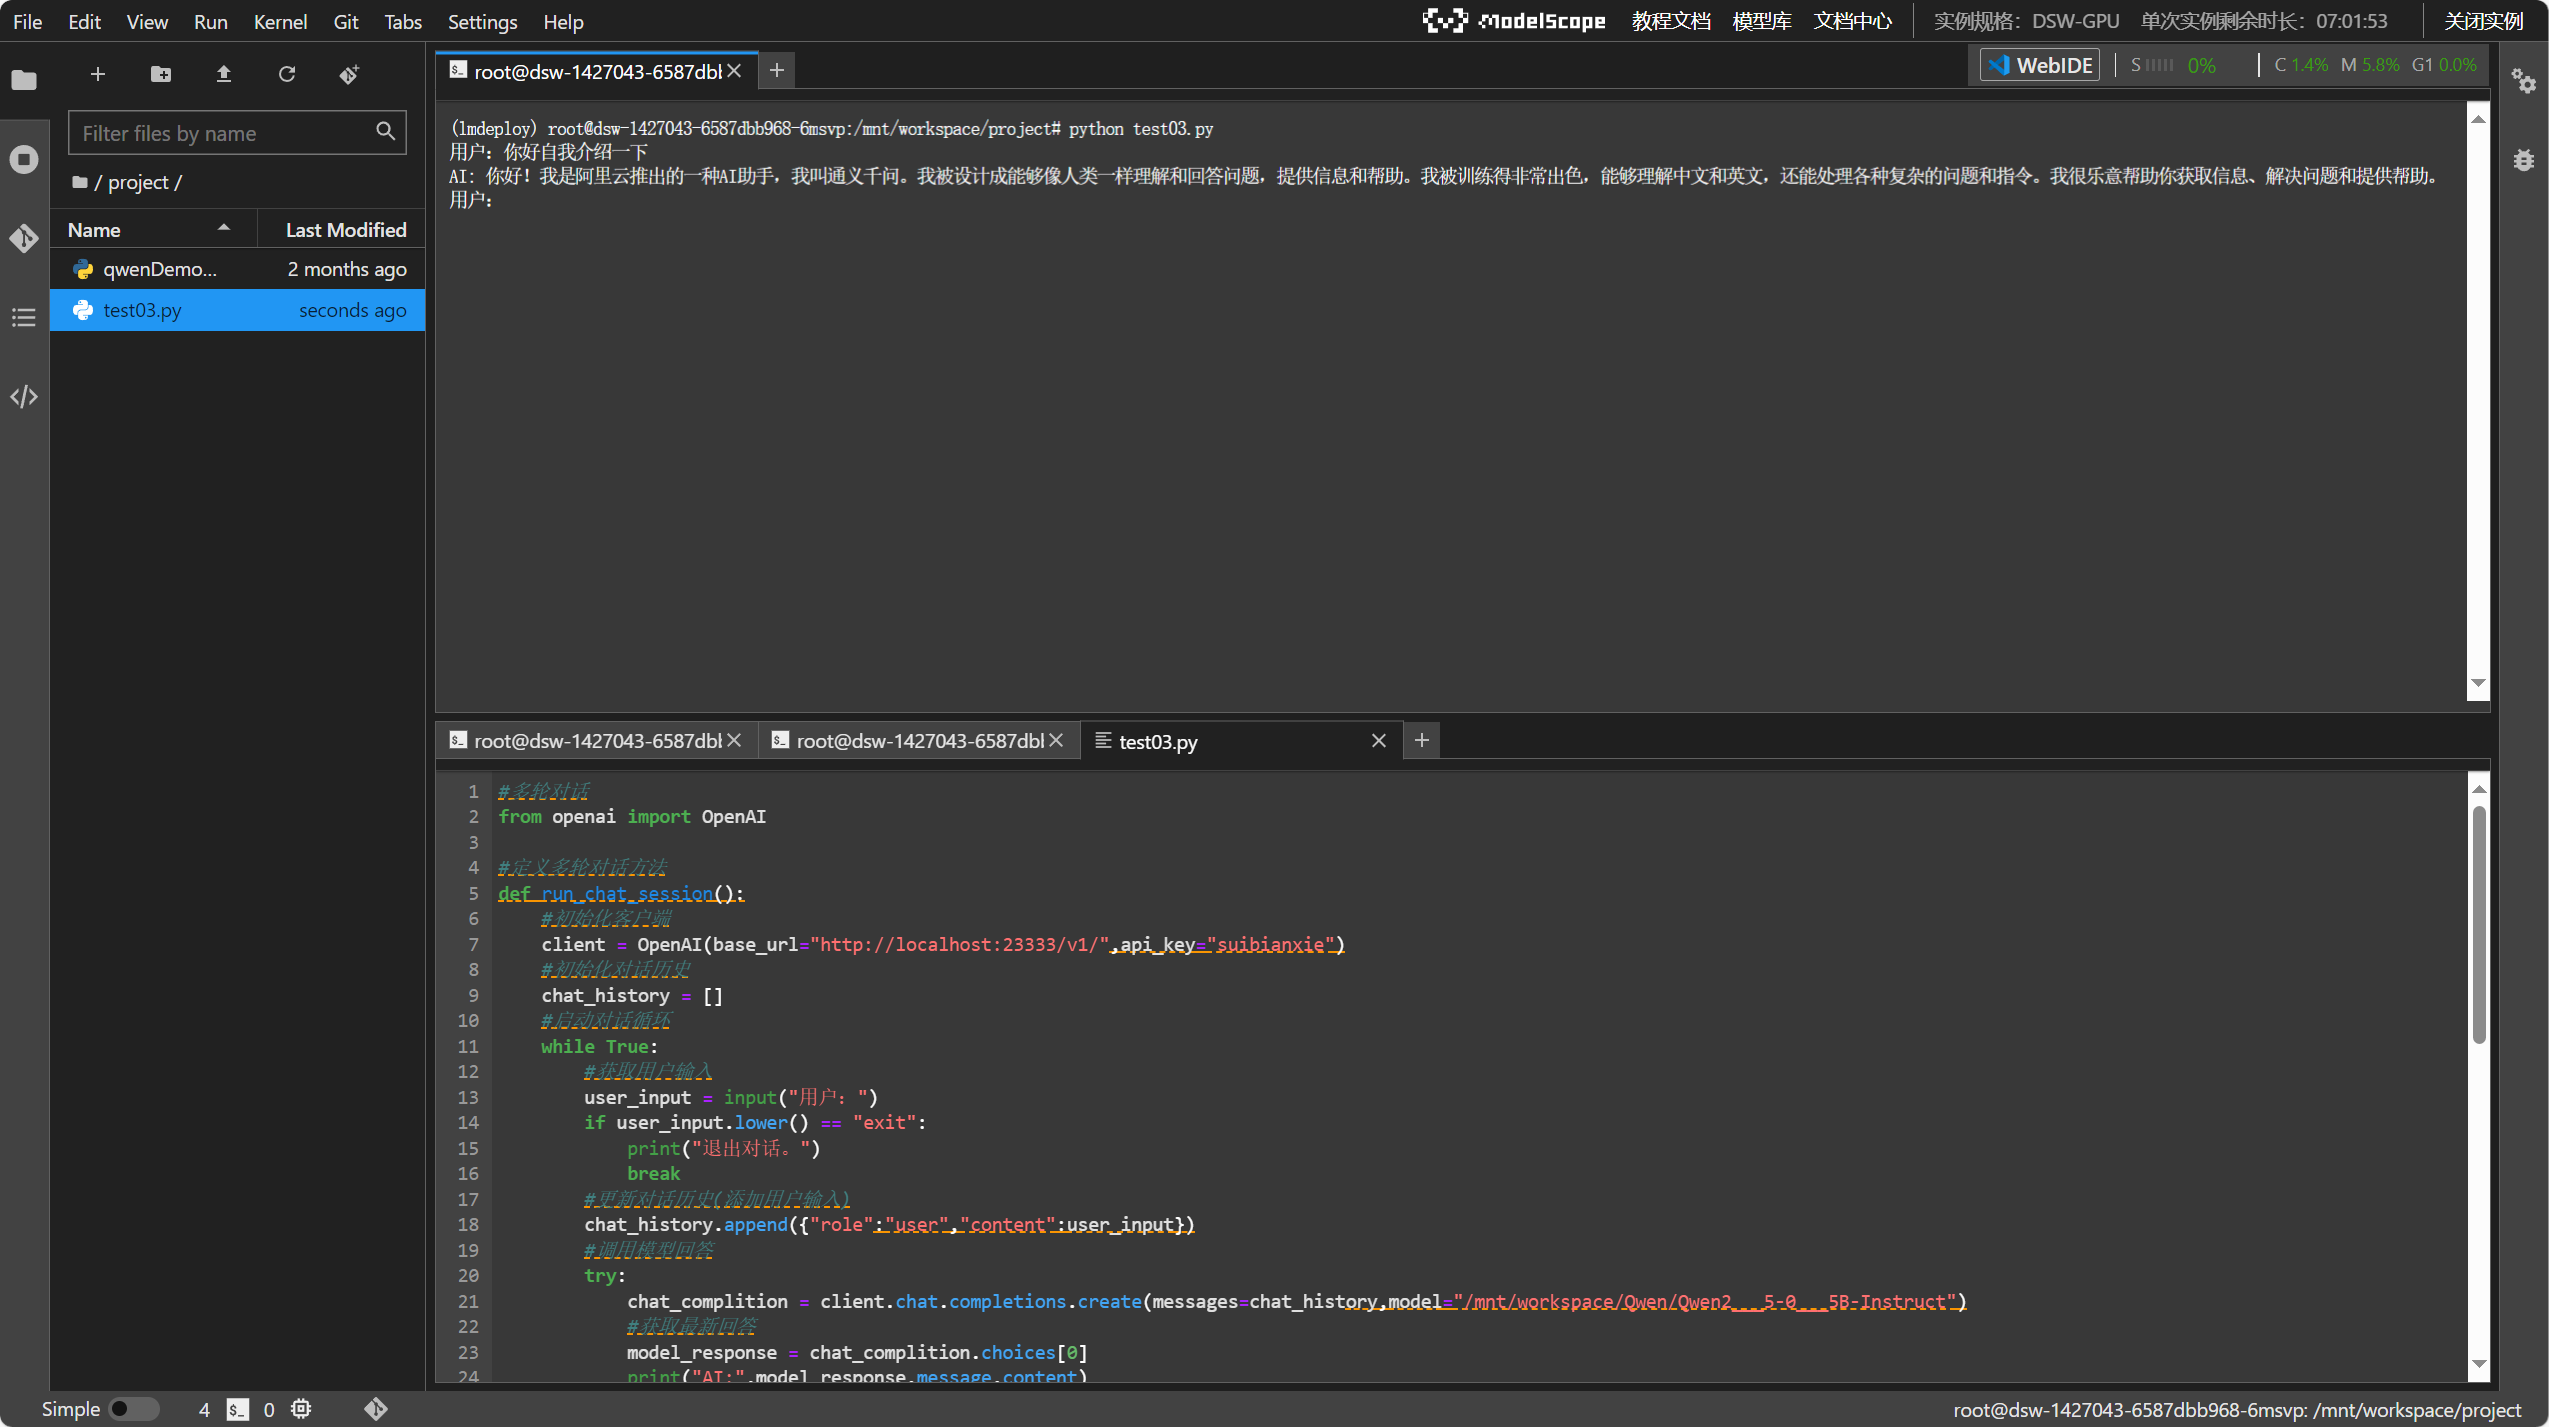
Task: Open the property inspector gear icon
Action: [x=2523, y=81]
